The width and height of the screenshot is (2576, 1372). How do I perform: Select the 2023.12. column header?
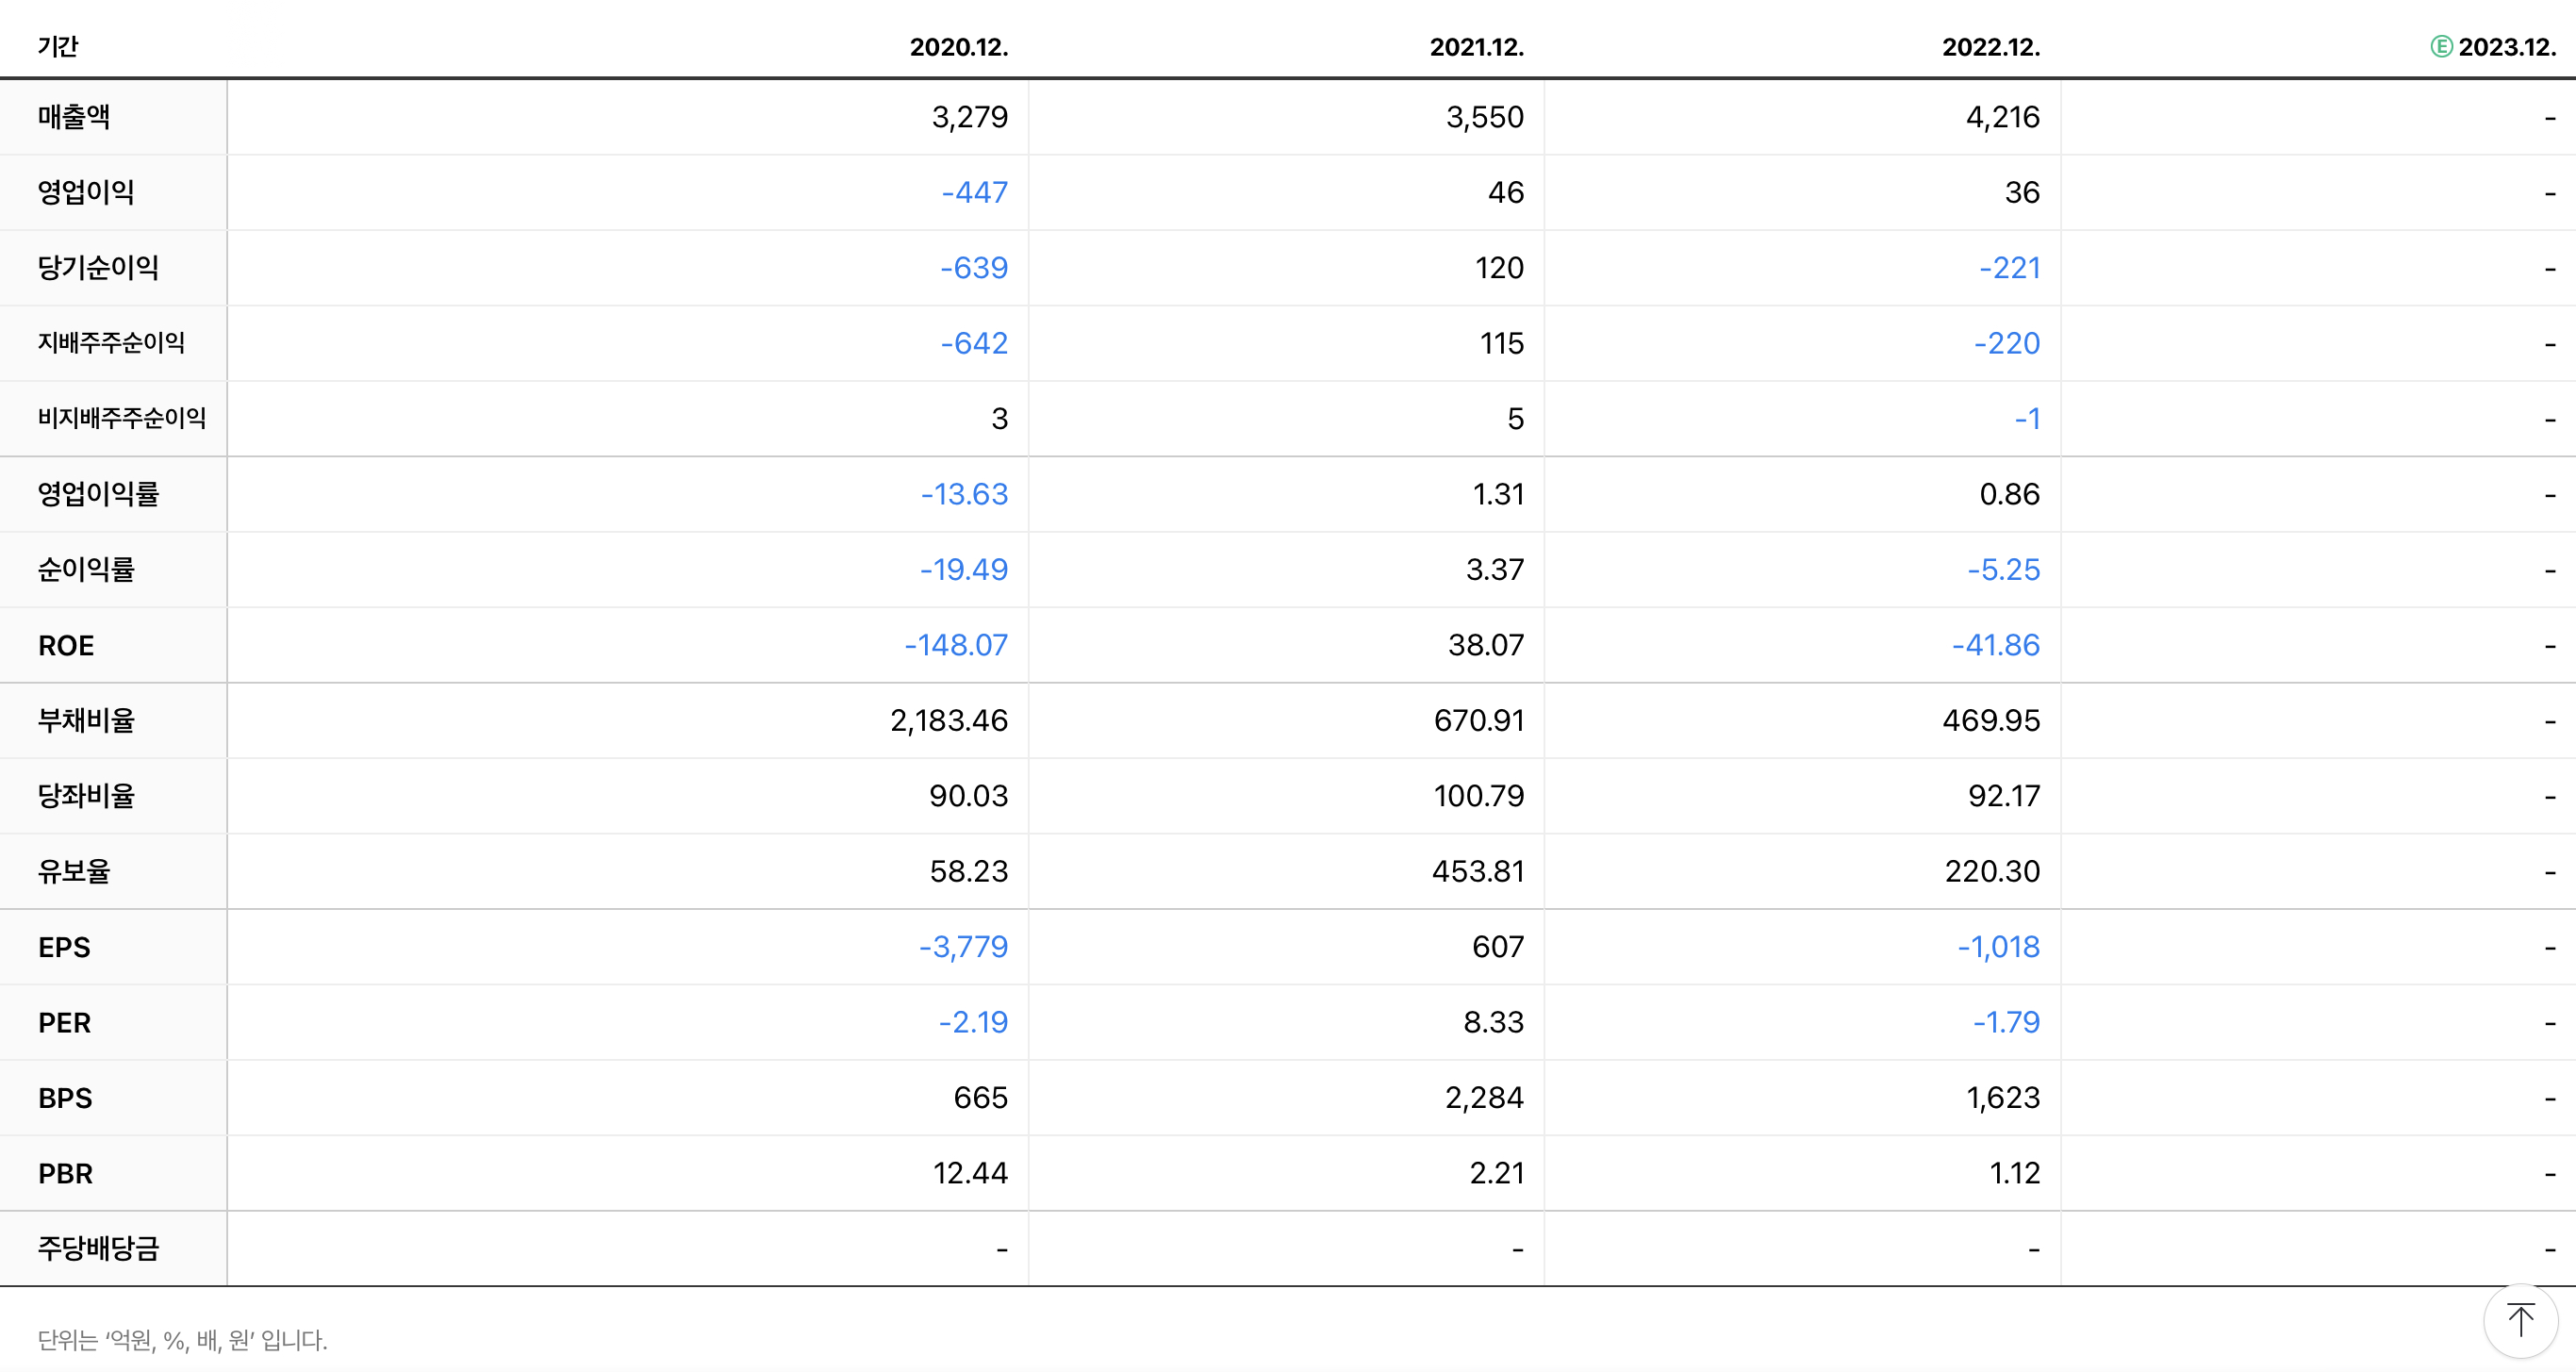[2507, 47]
